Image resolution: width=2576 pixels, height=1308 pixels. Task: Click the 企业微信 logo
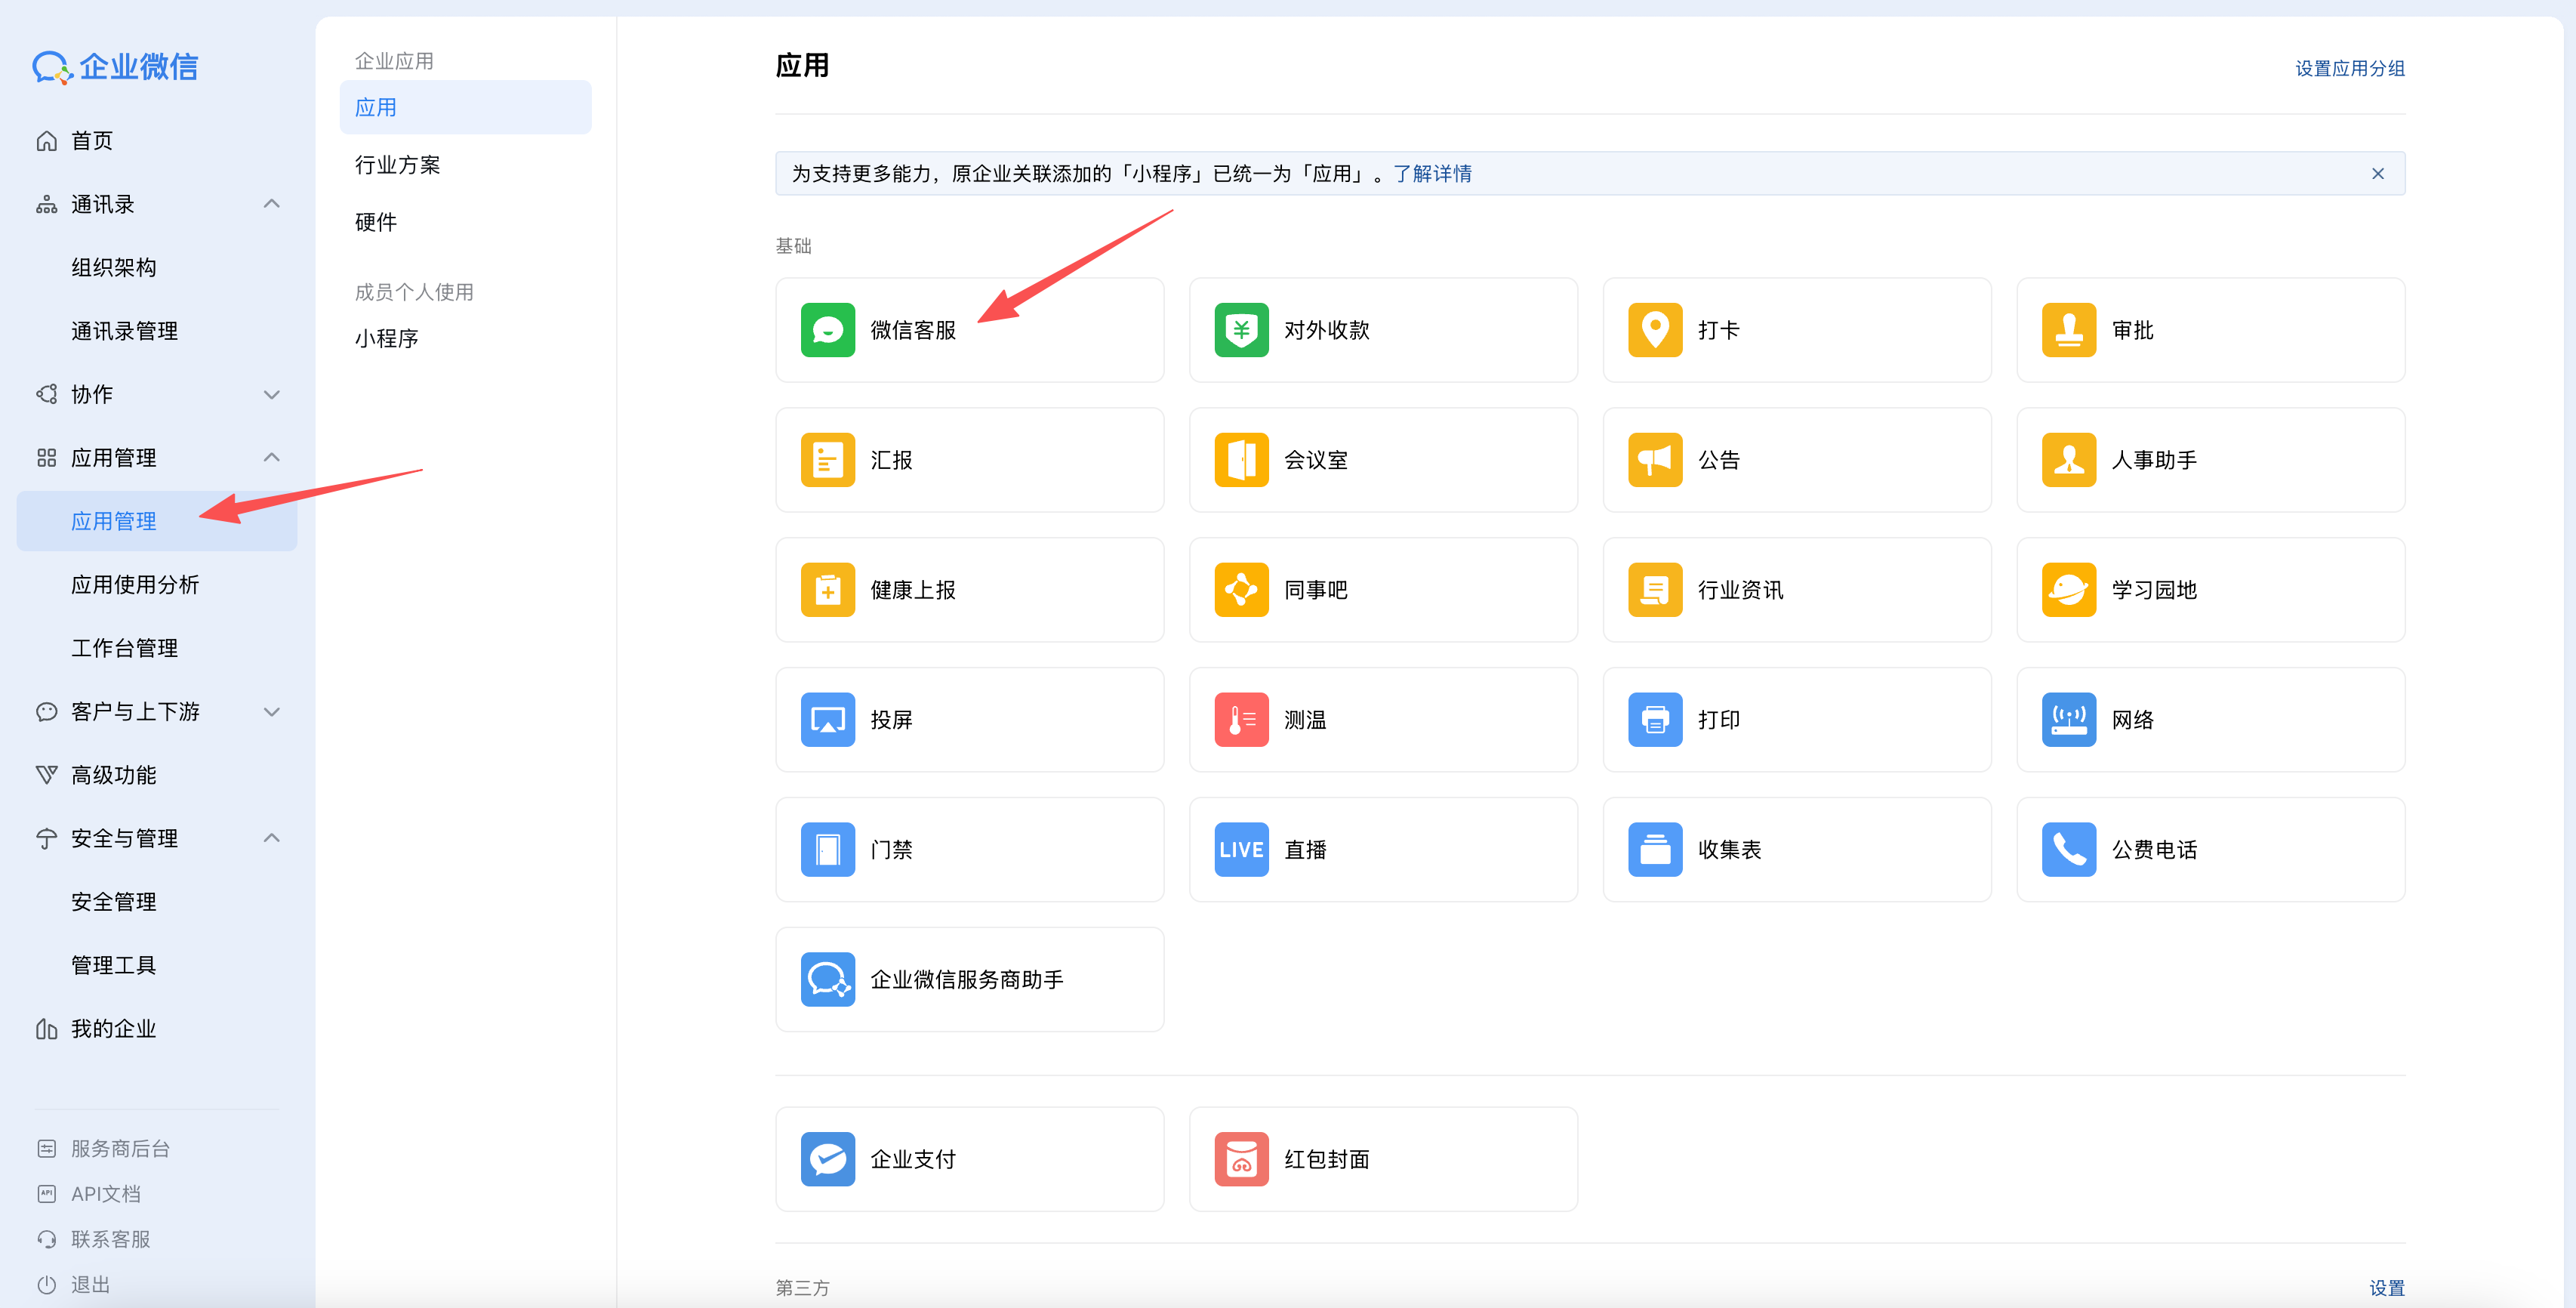[115, 67]
